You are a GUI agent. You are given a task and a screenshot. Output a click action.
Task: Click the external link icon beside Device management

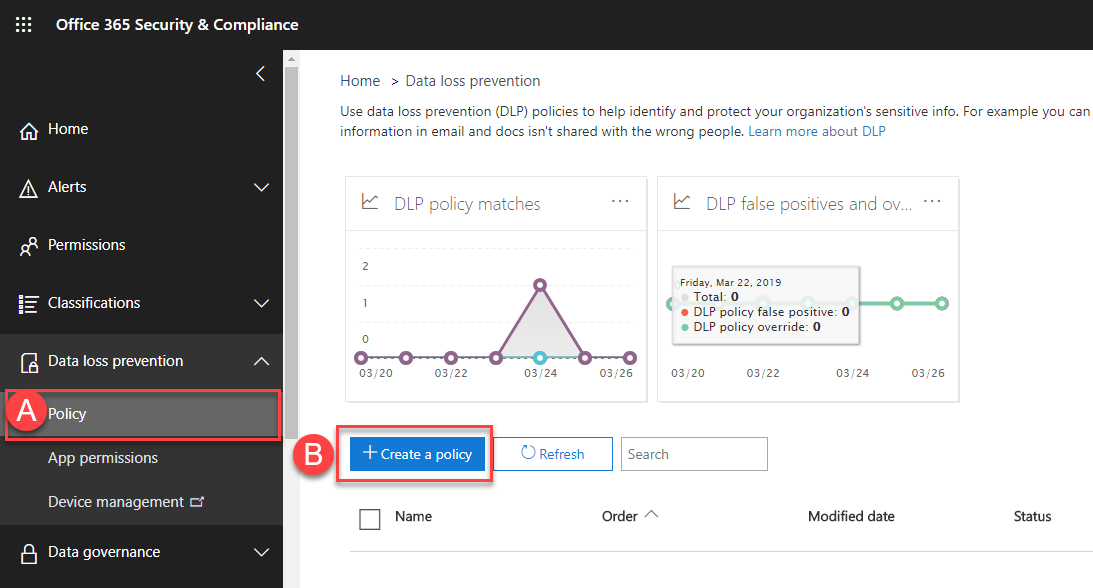tap(197, 502)
